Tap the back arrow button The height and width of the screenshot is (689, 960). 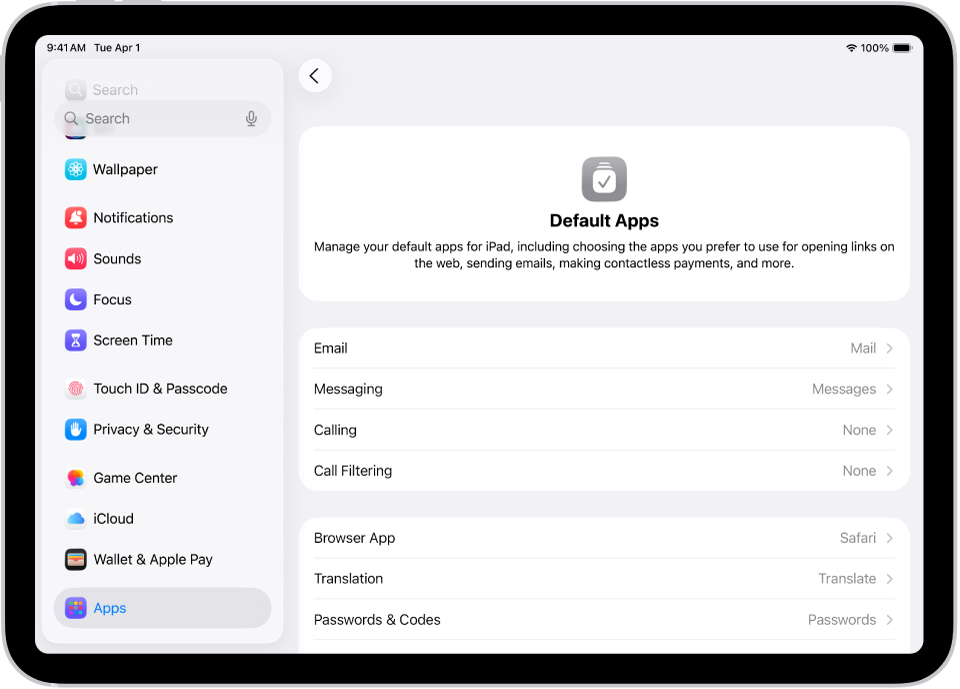tap(315, 76)
